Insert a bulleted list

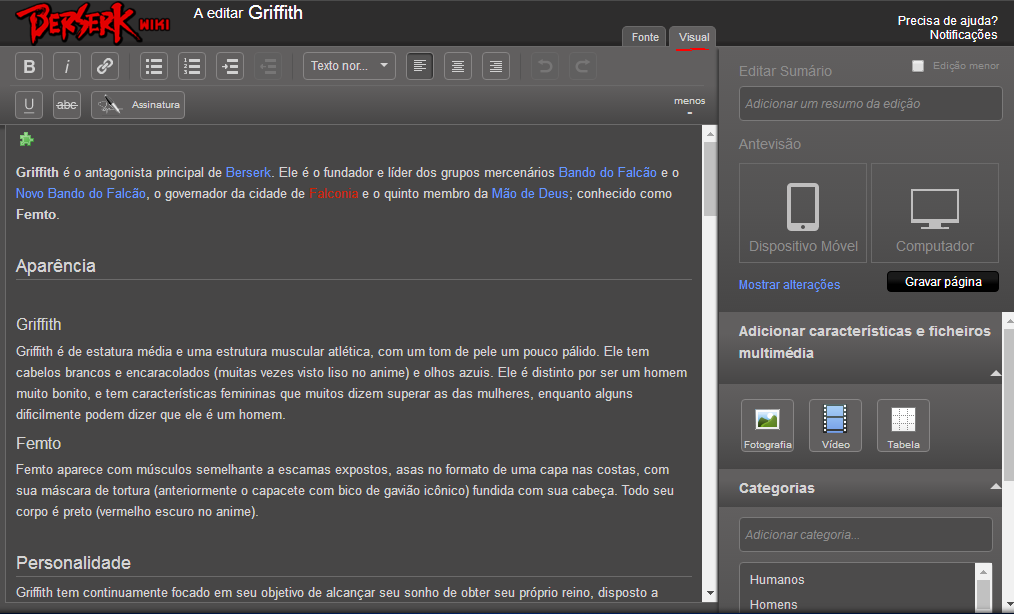coord(154,66)
